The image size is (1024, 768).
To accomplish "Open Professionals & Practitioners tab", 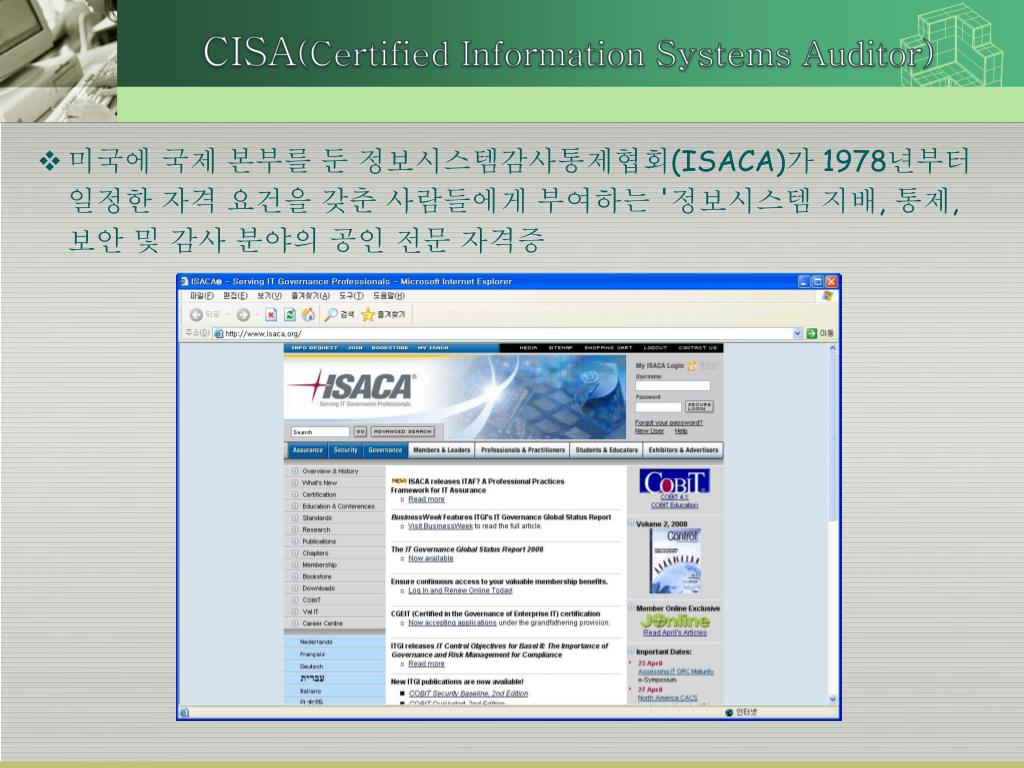I will [x=522, y=450].
